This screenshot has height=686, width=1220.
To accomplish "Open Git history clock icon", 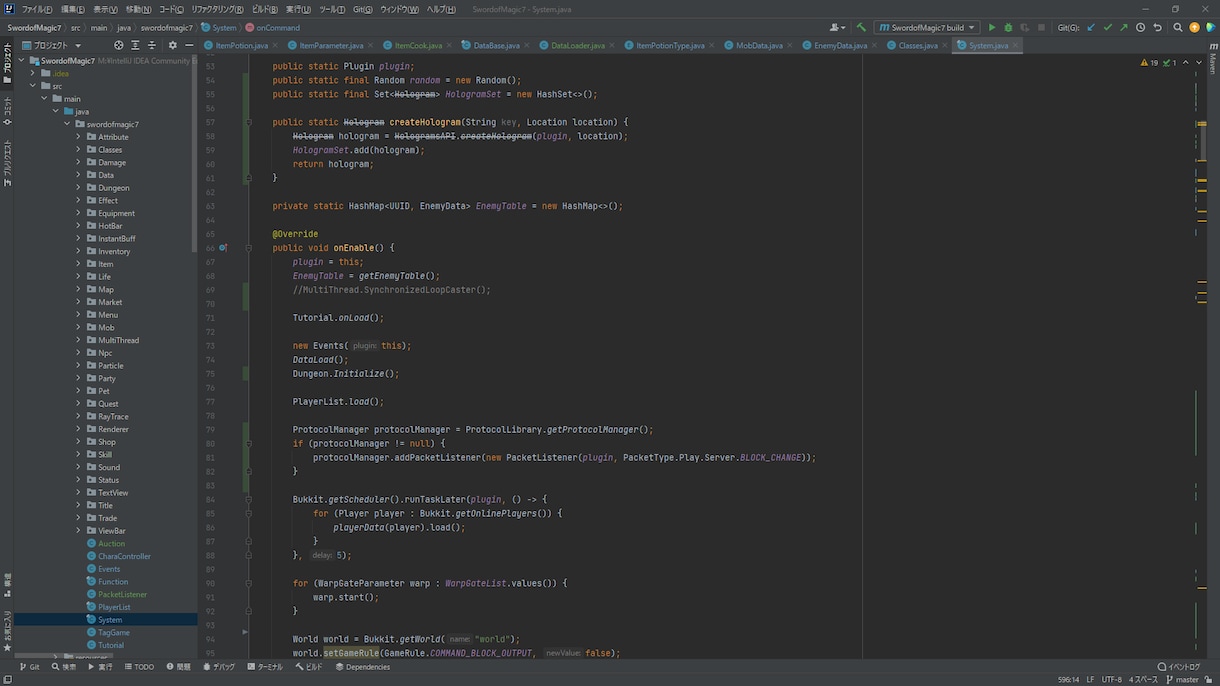I will (1141, 28).
